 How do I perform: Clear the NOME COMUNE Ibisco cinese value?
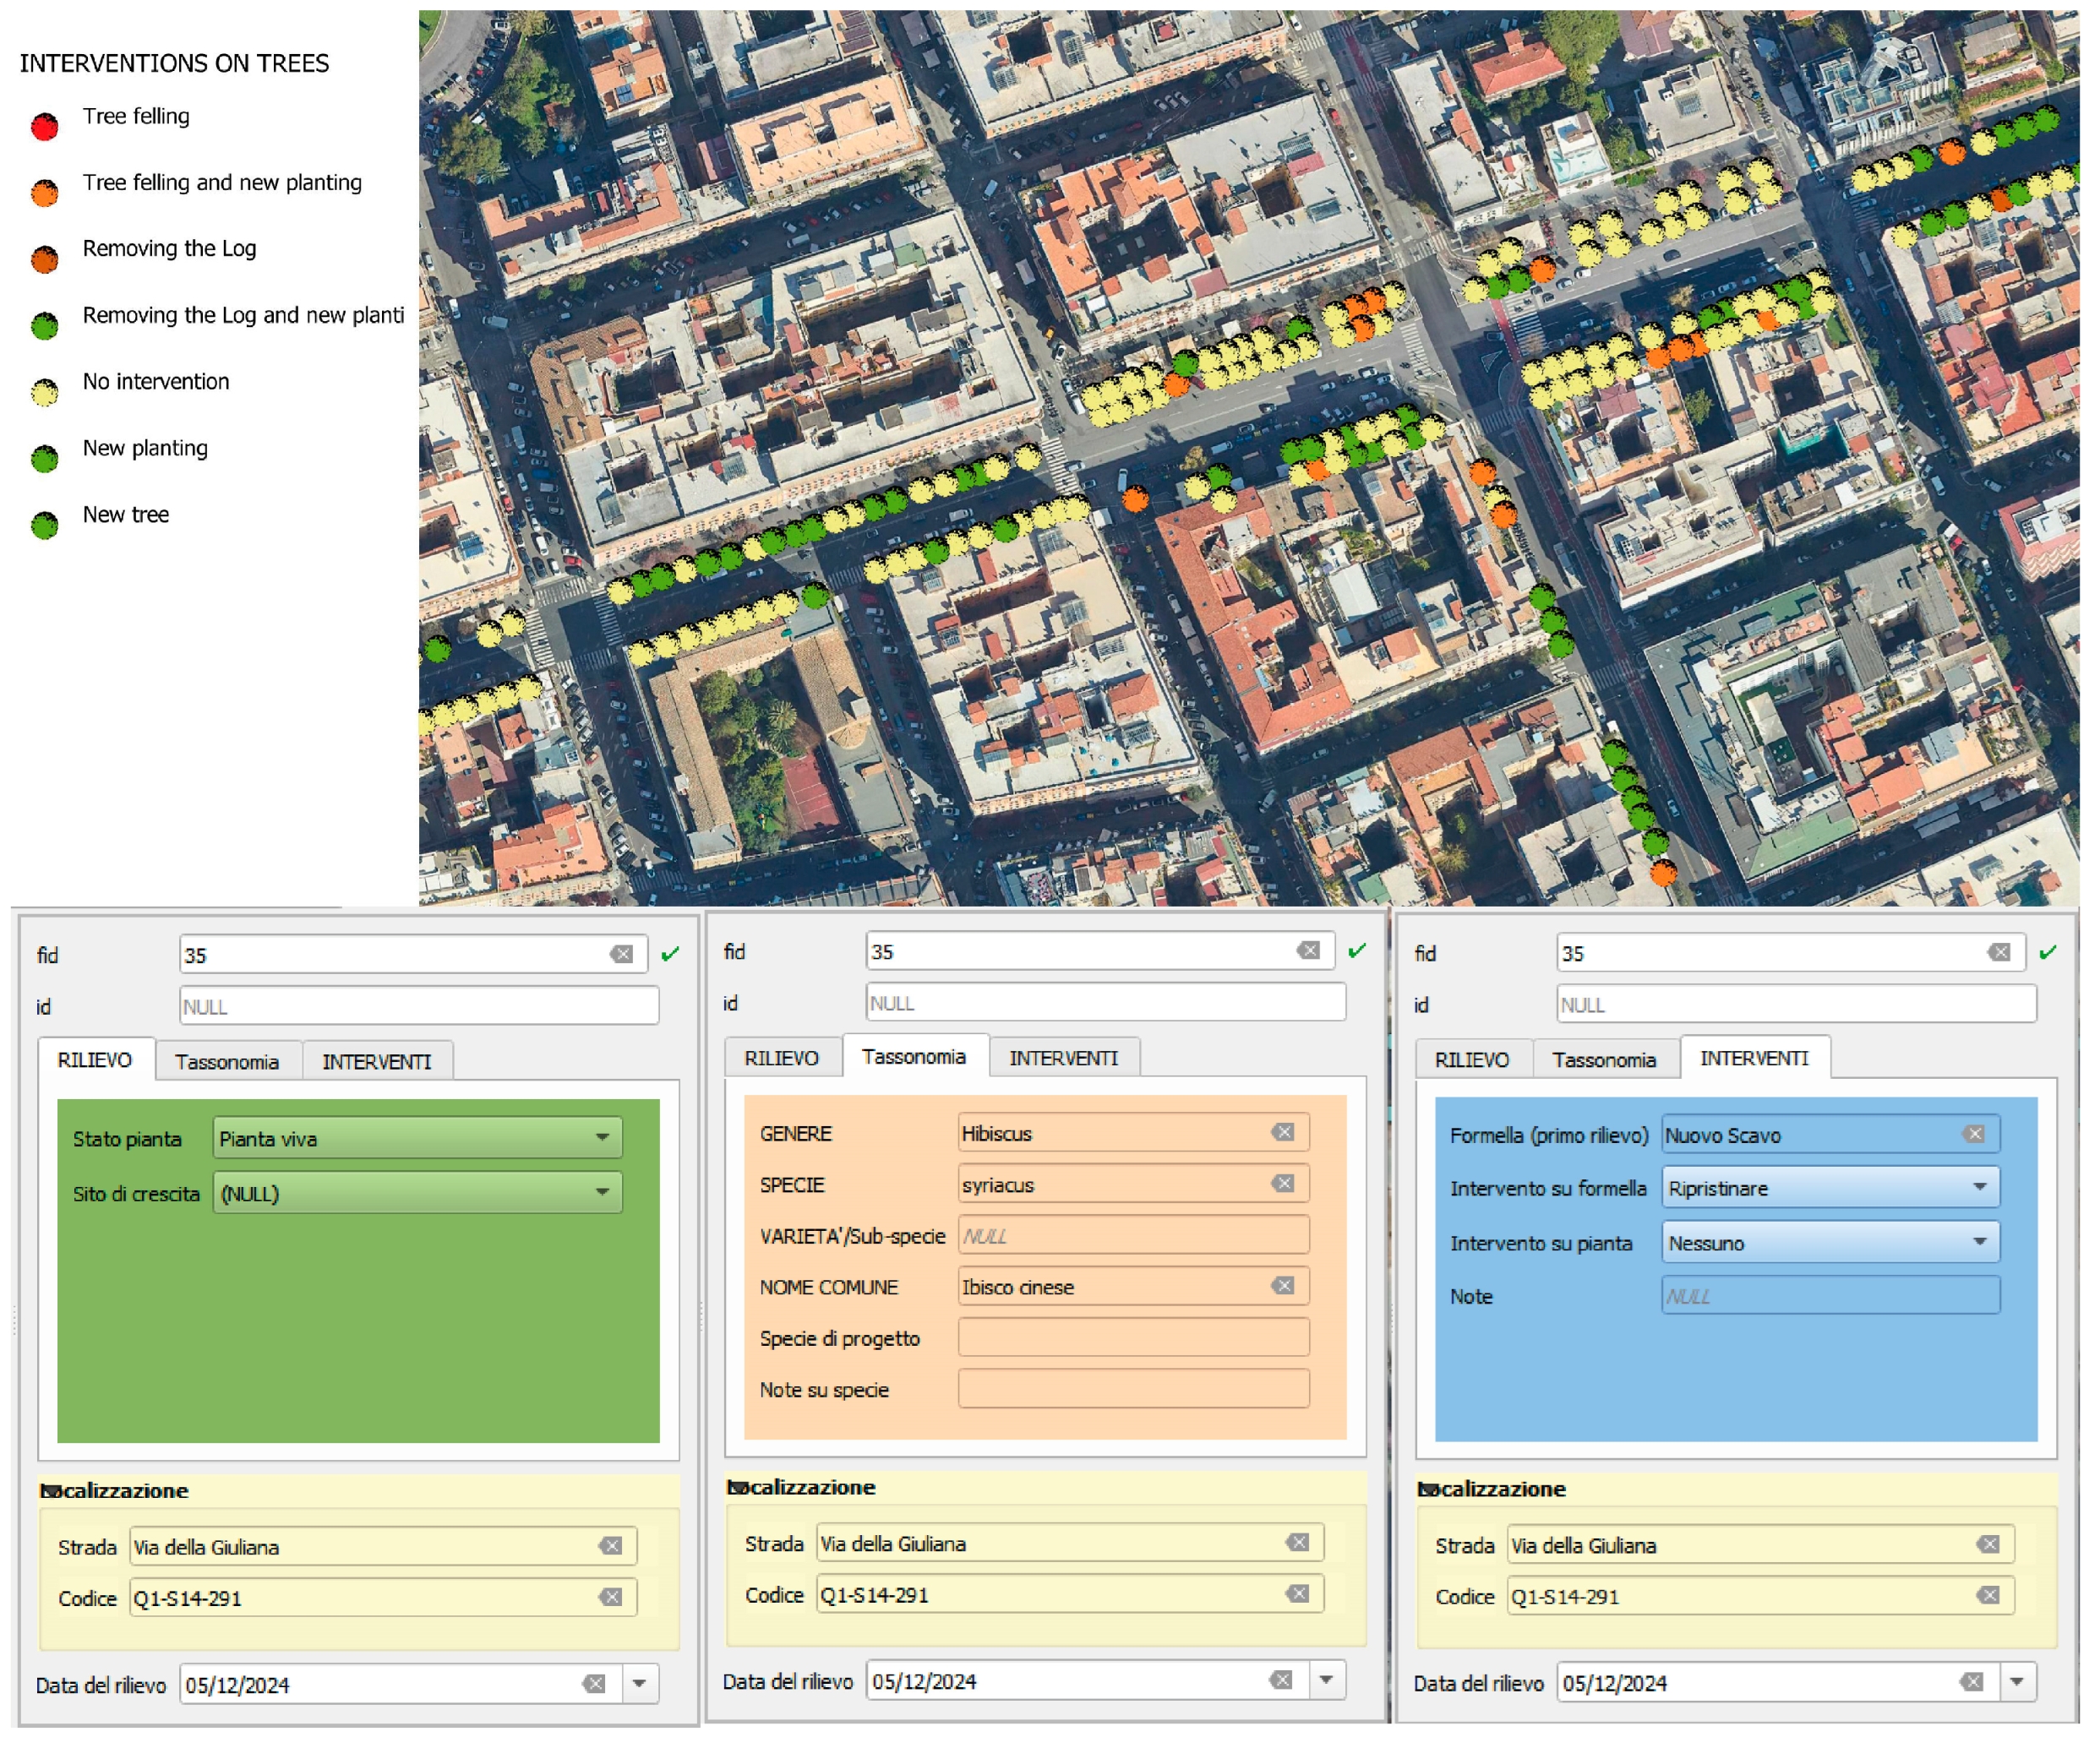click(x=1283, y=1286)
